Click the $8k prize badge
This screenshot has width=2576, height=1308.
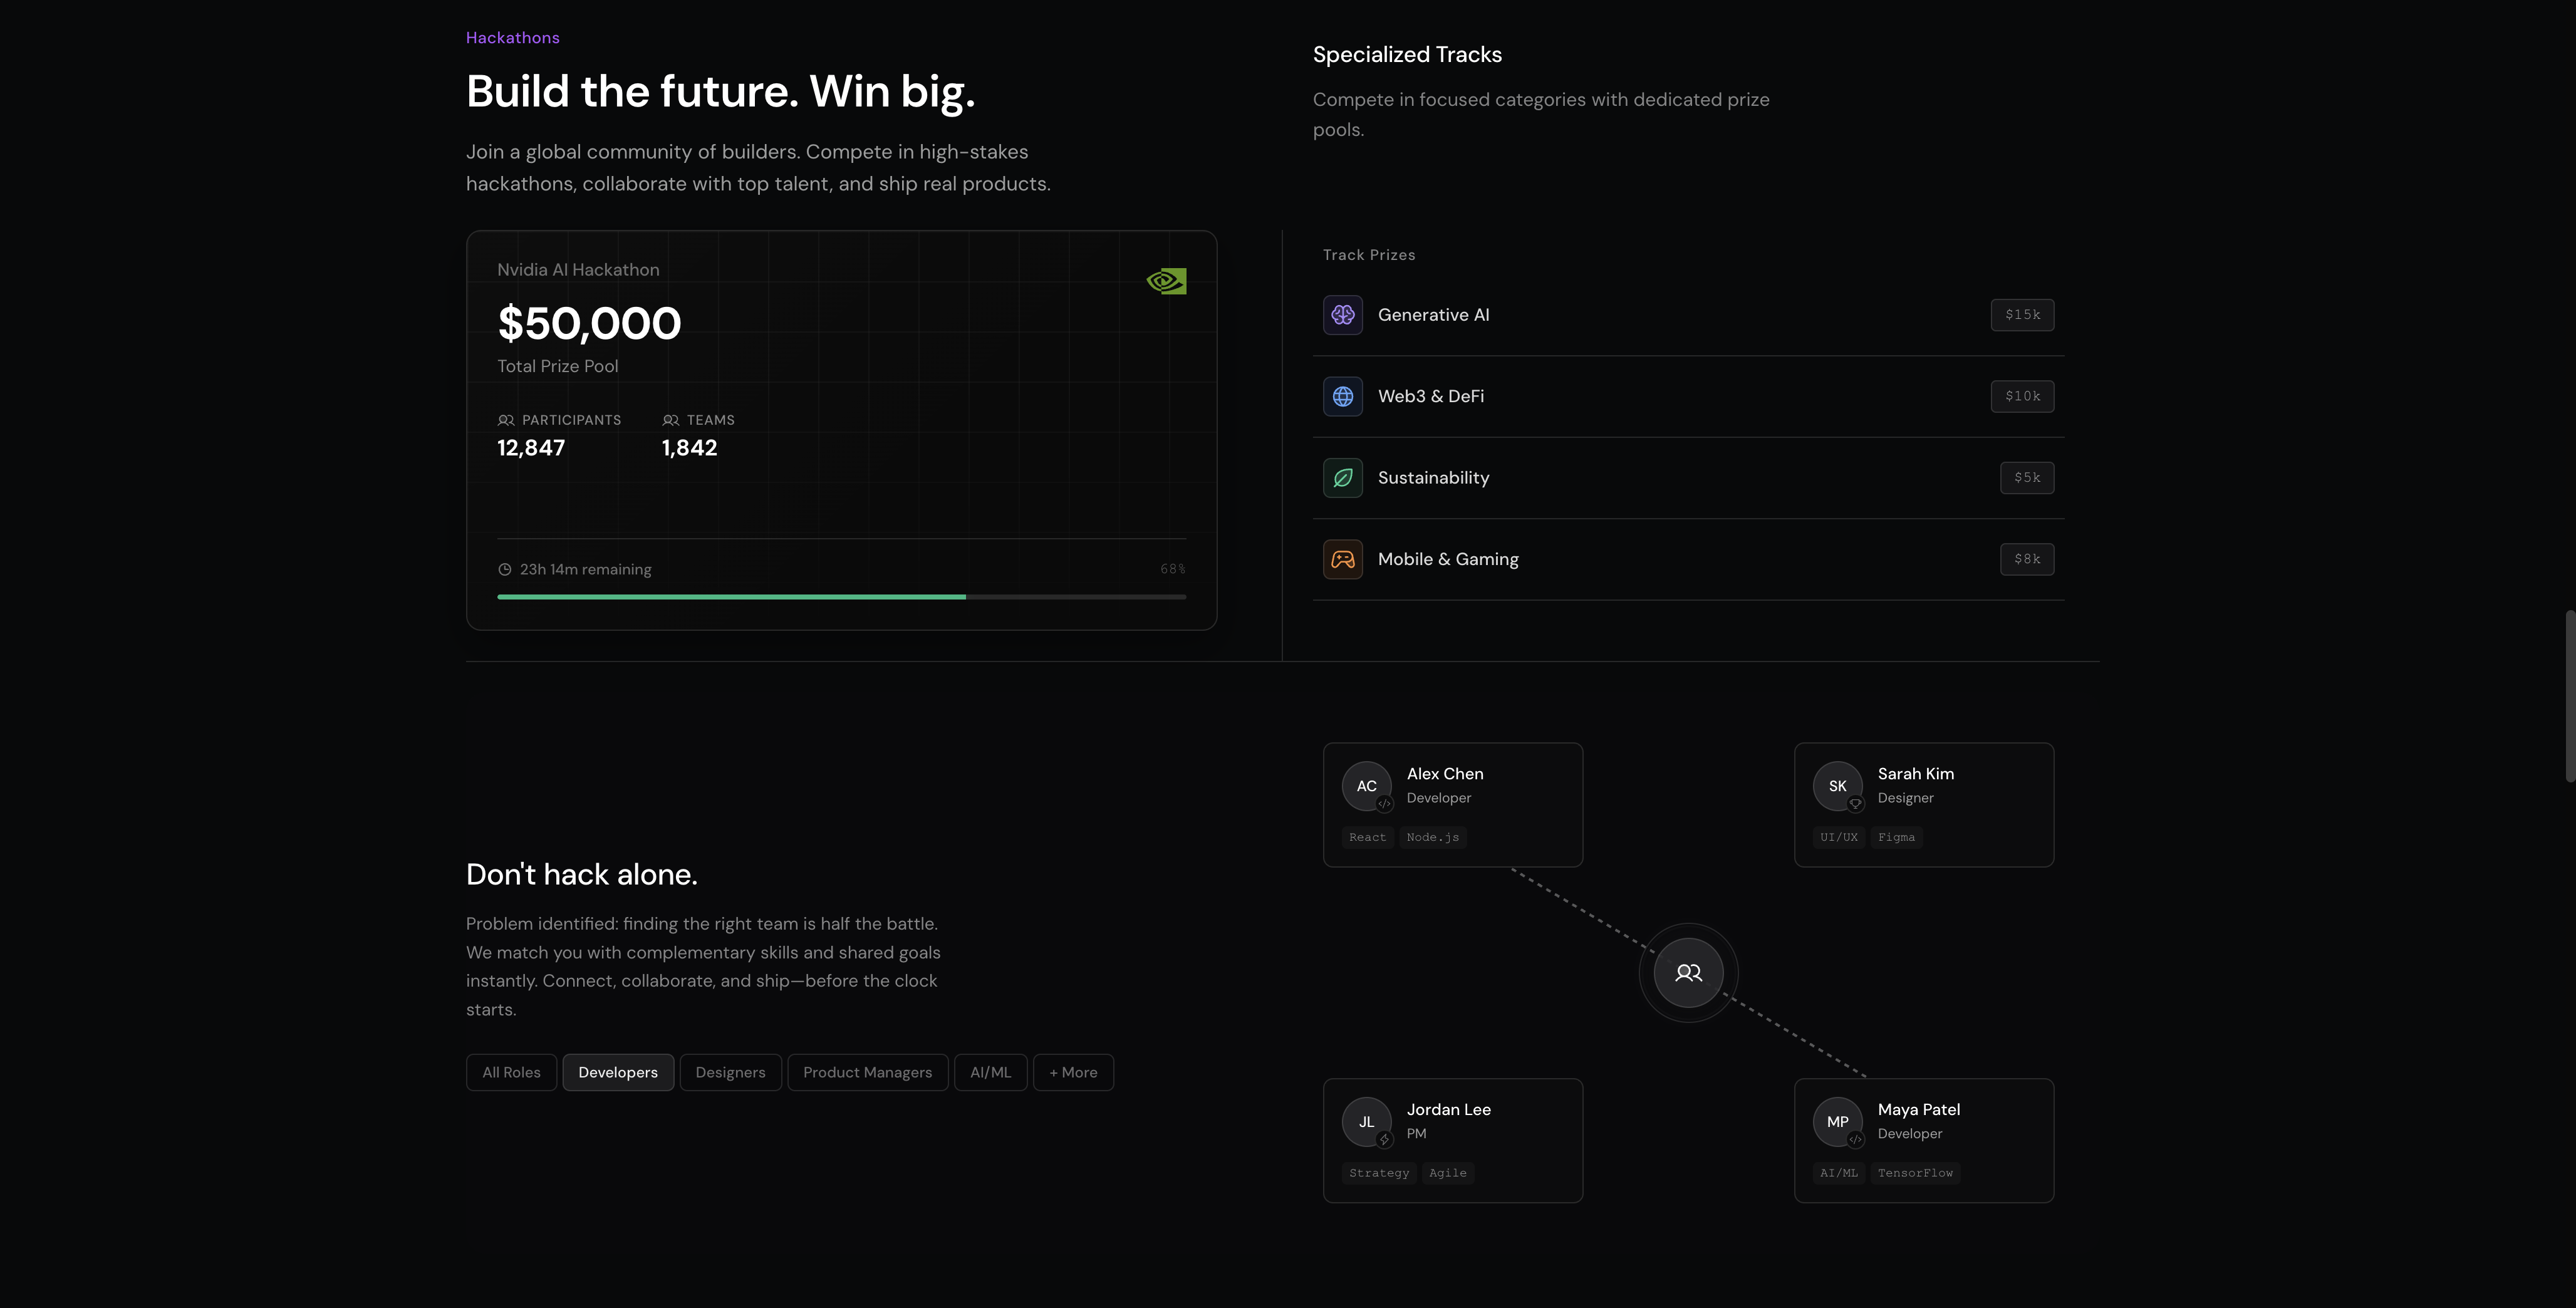(2027, 559)
